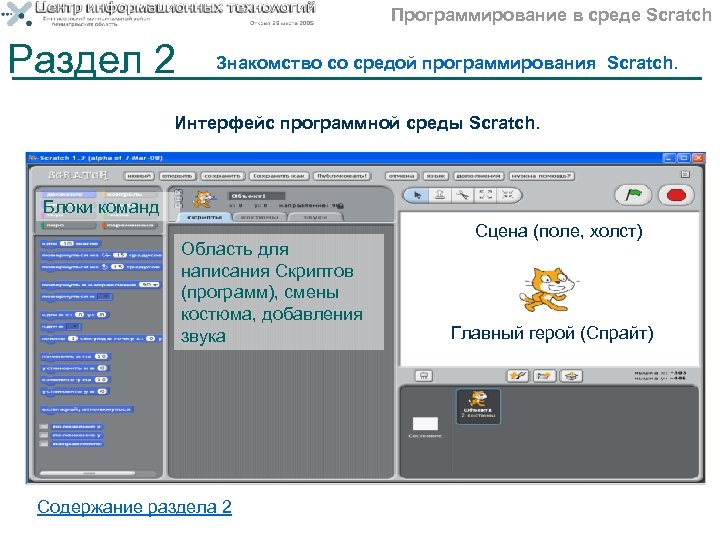This screenshot has height=540, width=720.
Task: Switch to presentation mode icon below stage
Action: tap(423, 376)
